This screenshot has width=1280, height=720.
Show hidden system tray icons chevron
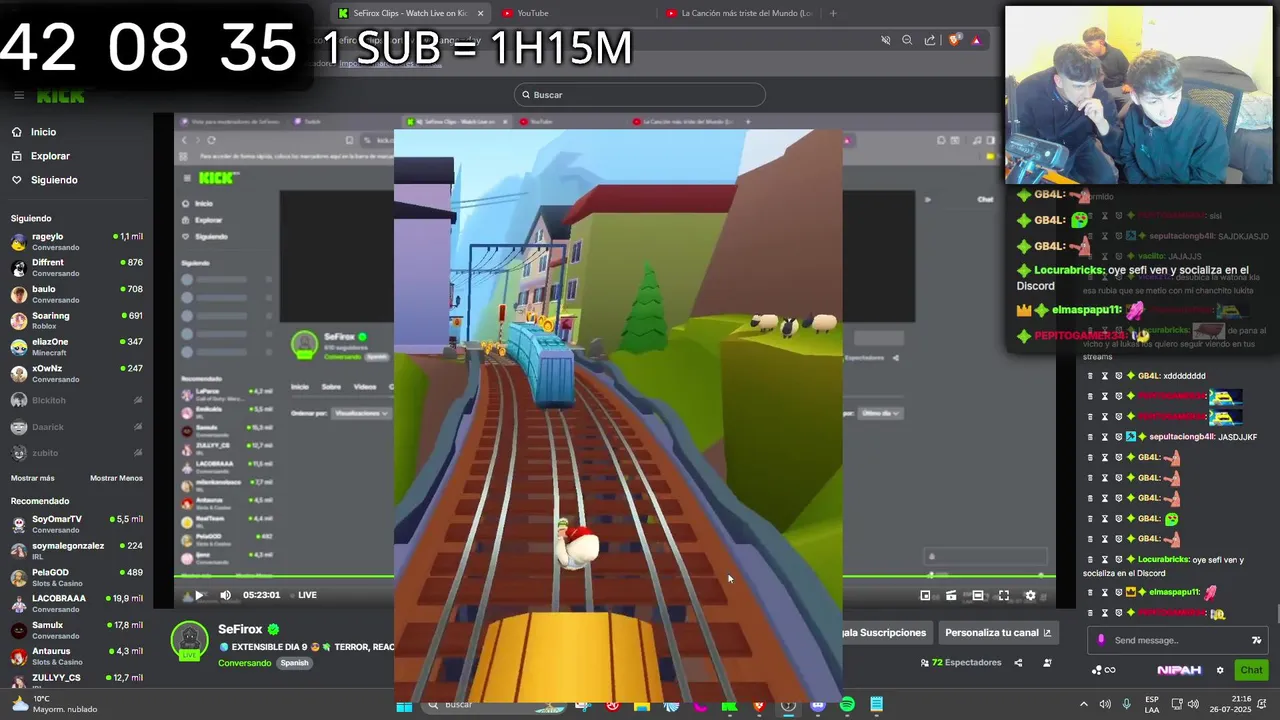[x=1083, y=704]
